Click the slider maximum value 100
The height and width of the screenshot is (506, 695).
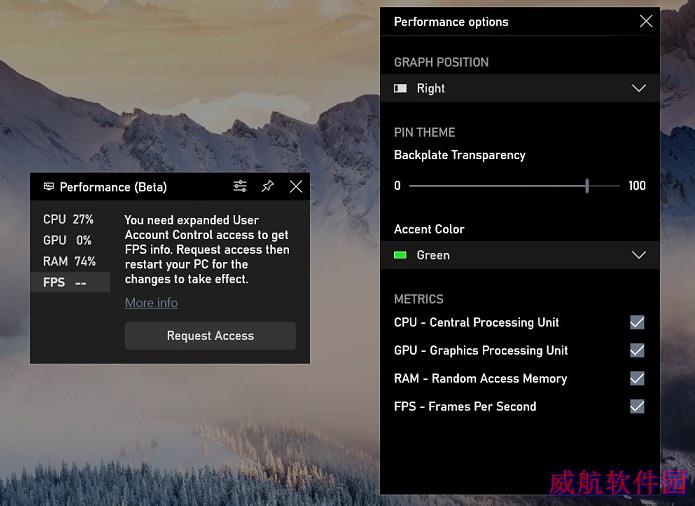(x=637, y=186)
